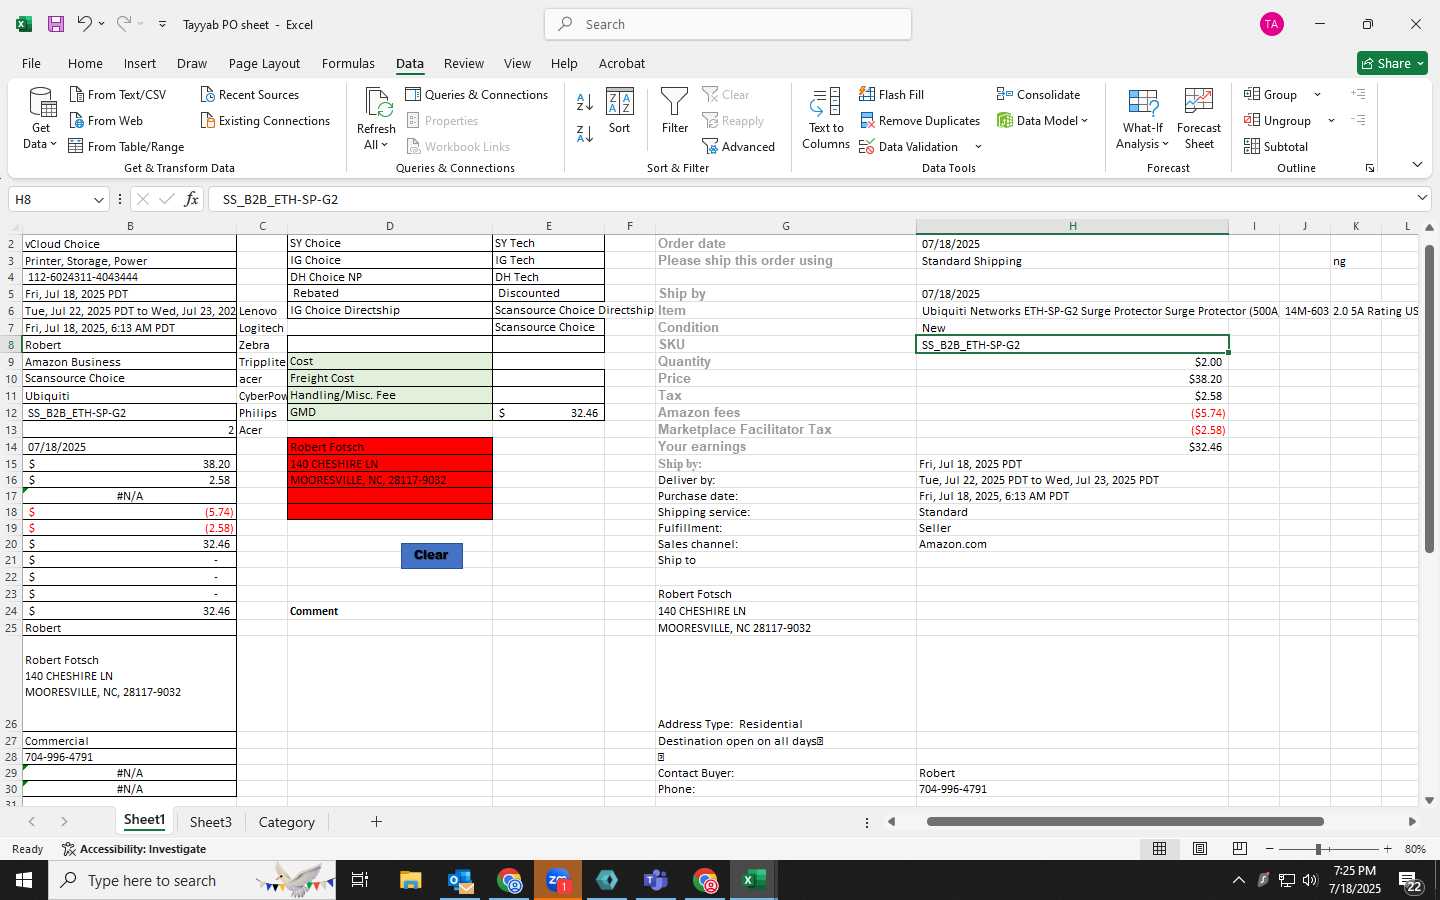Open Data Model dropdown
Viewport: 1440px width, 900px height.
pyautogui.click(x=1042, y=120)
